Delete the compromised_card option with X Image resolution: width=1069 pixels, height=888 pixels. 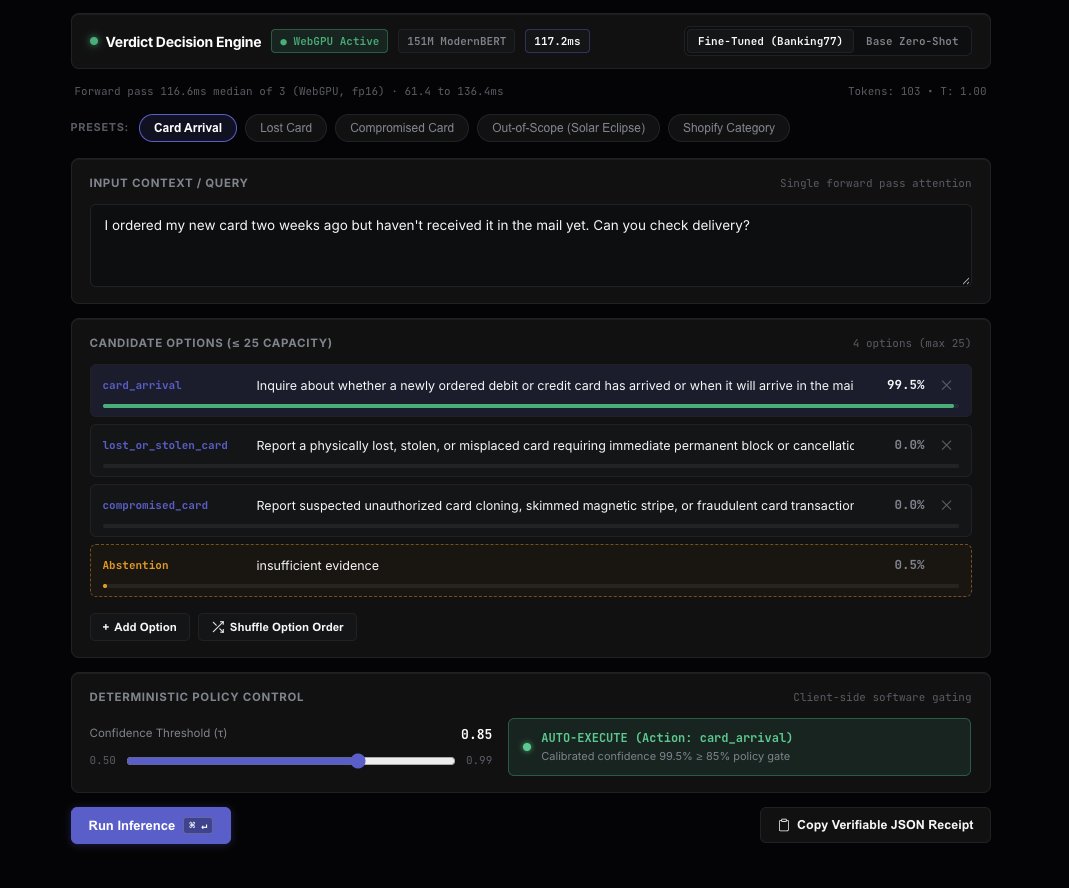[946, 505]
